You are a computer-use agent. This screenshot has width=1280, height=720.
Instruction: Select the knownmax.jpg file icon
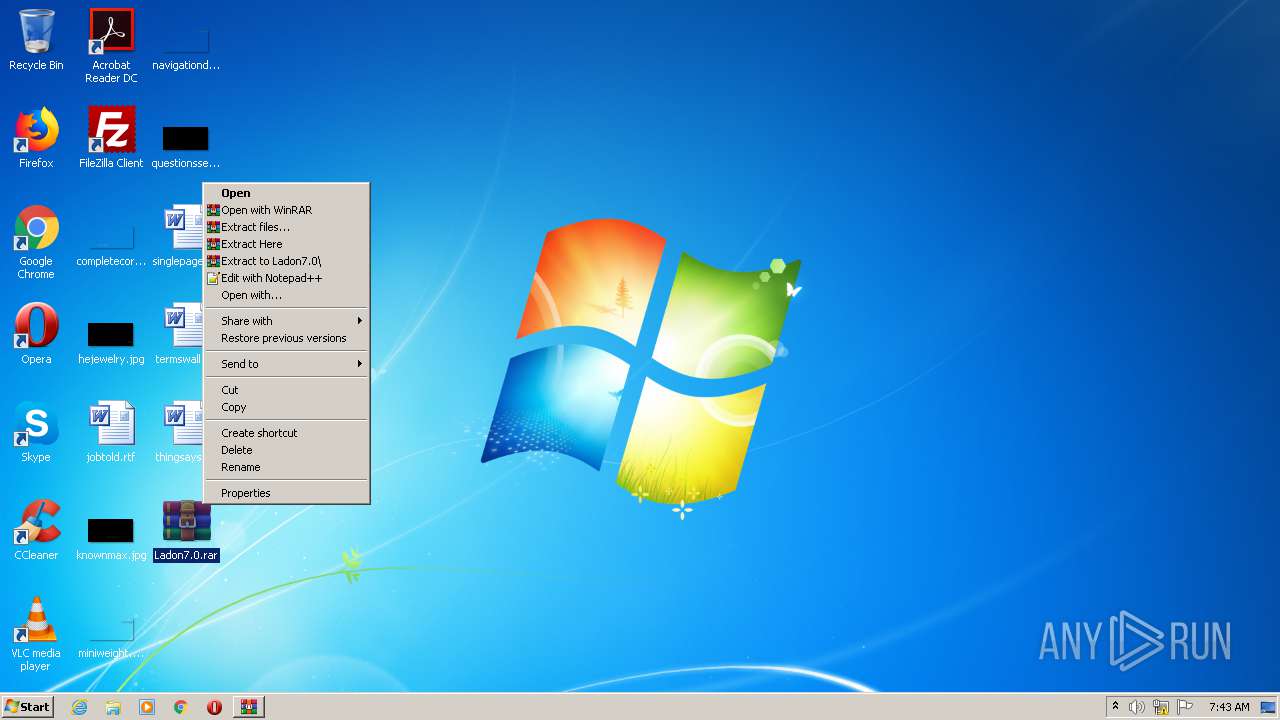[x=111, y=538]
